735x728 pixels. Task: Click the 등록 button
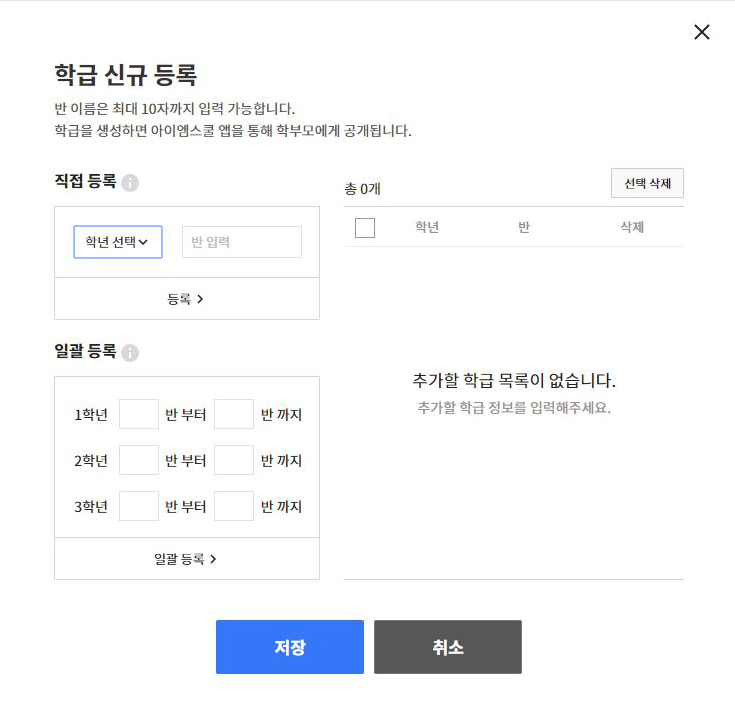click(187, 299)
